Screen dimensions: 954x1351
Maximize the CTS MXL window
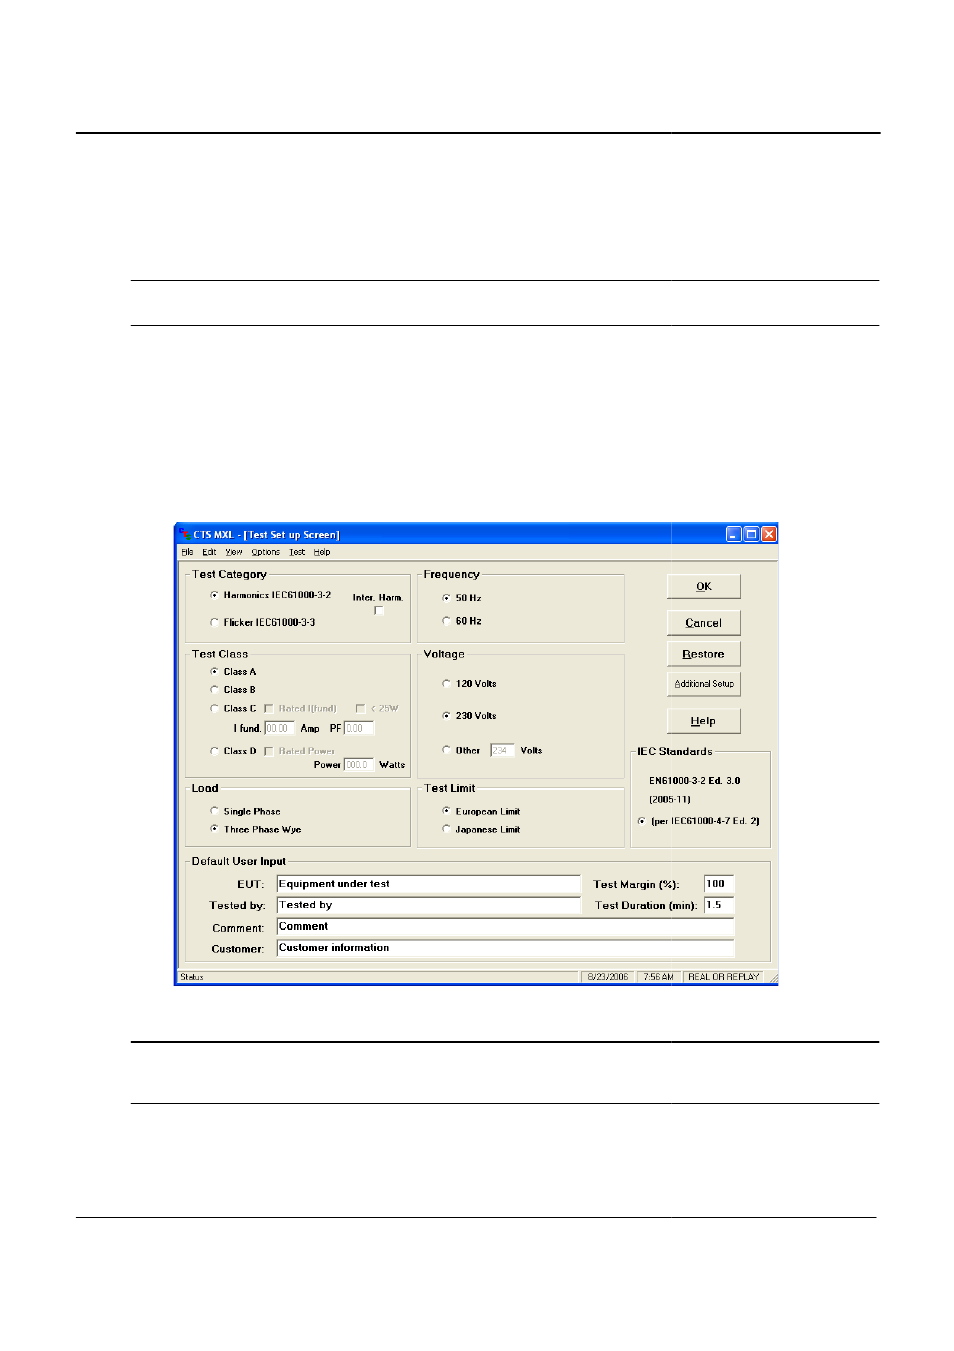click(751, 534)
